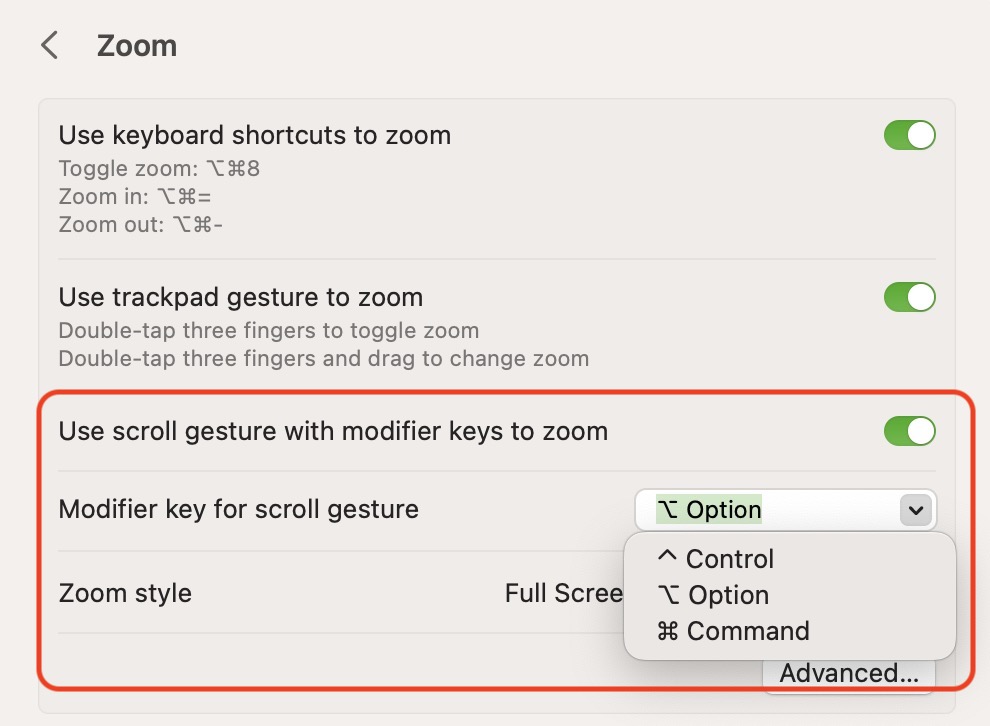This screenshot has height=726, width=990.
Task: Click the modifier key dropdown arrow button
Action: (915, 510)
